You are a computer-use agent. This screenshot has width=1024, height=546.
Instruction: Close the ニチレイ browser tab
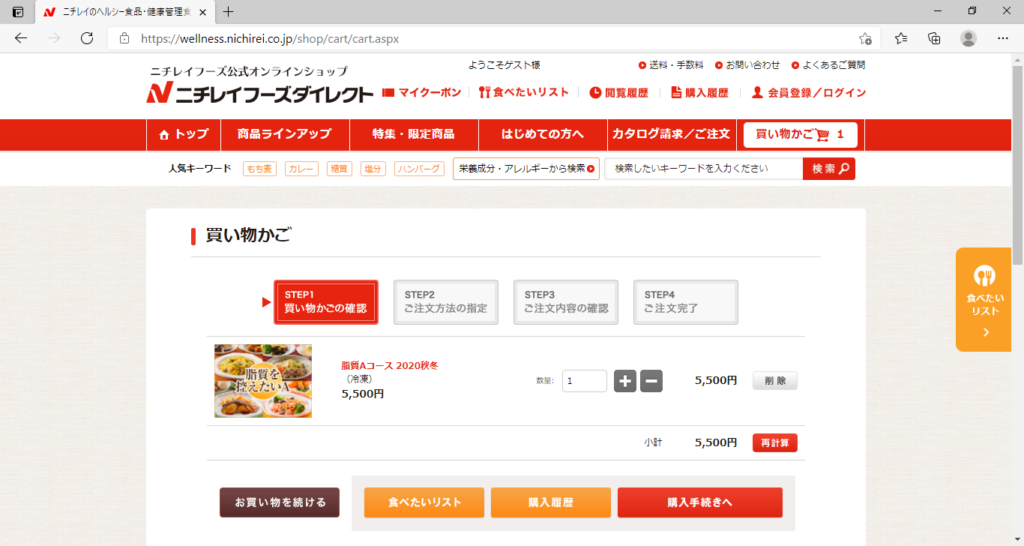pos(202,12)
